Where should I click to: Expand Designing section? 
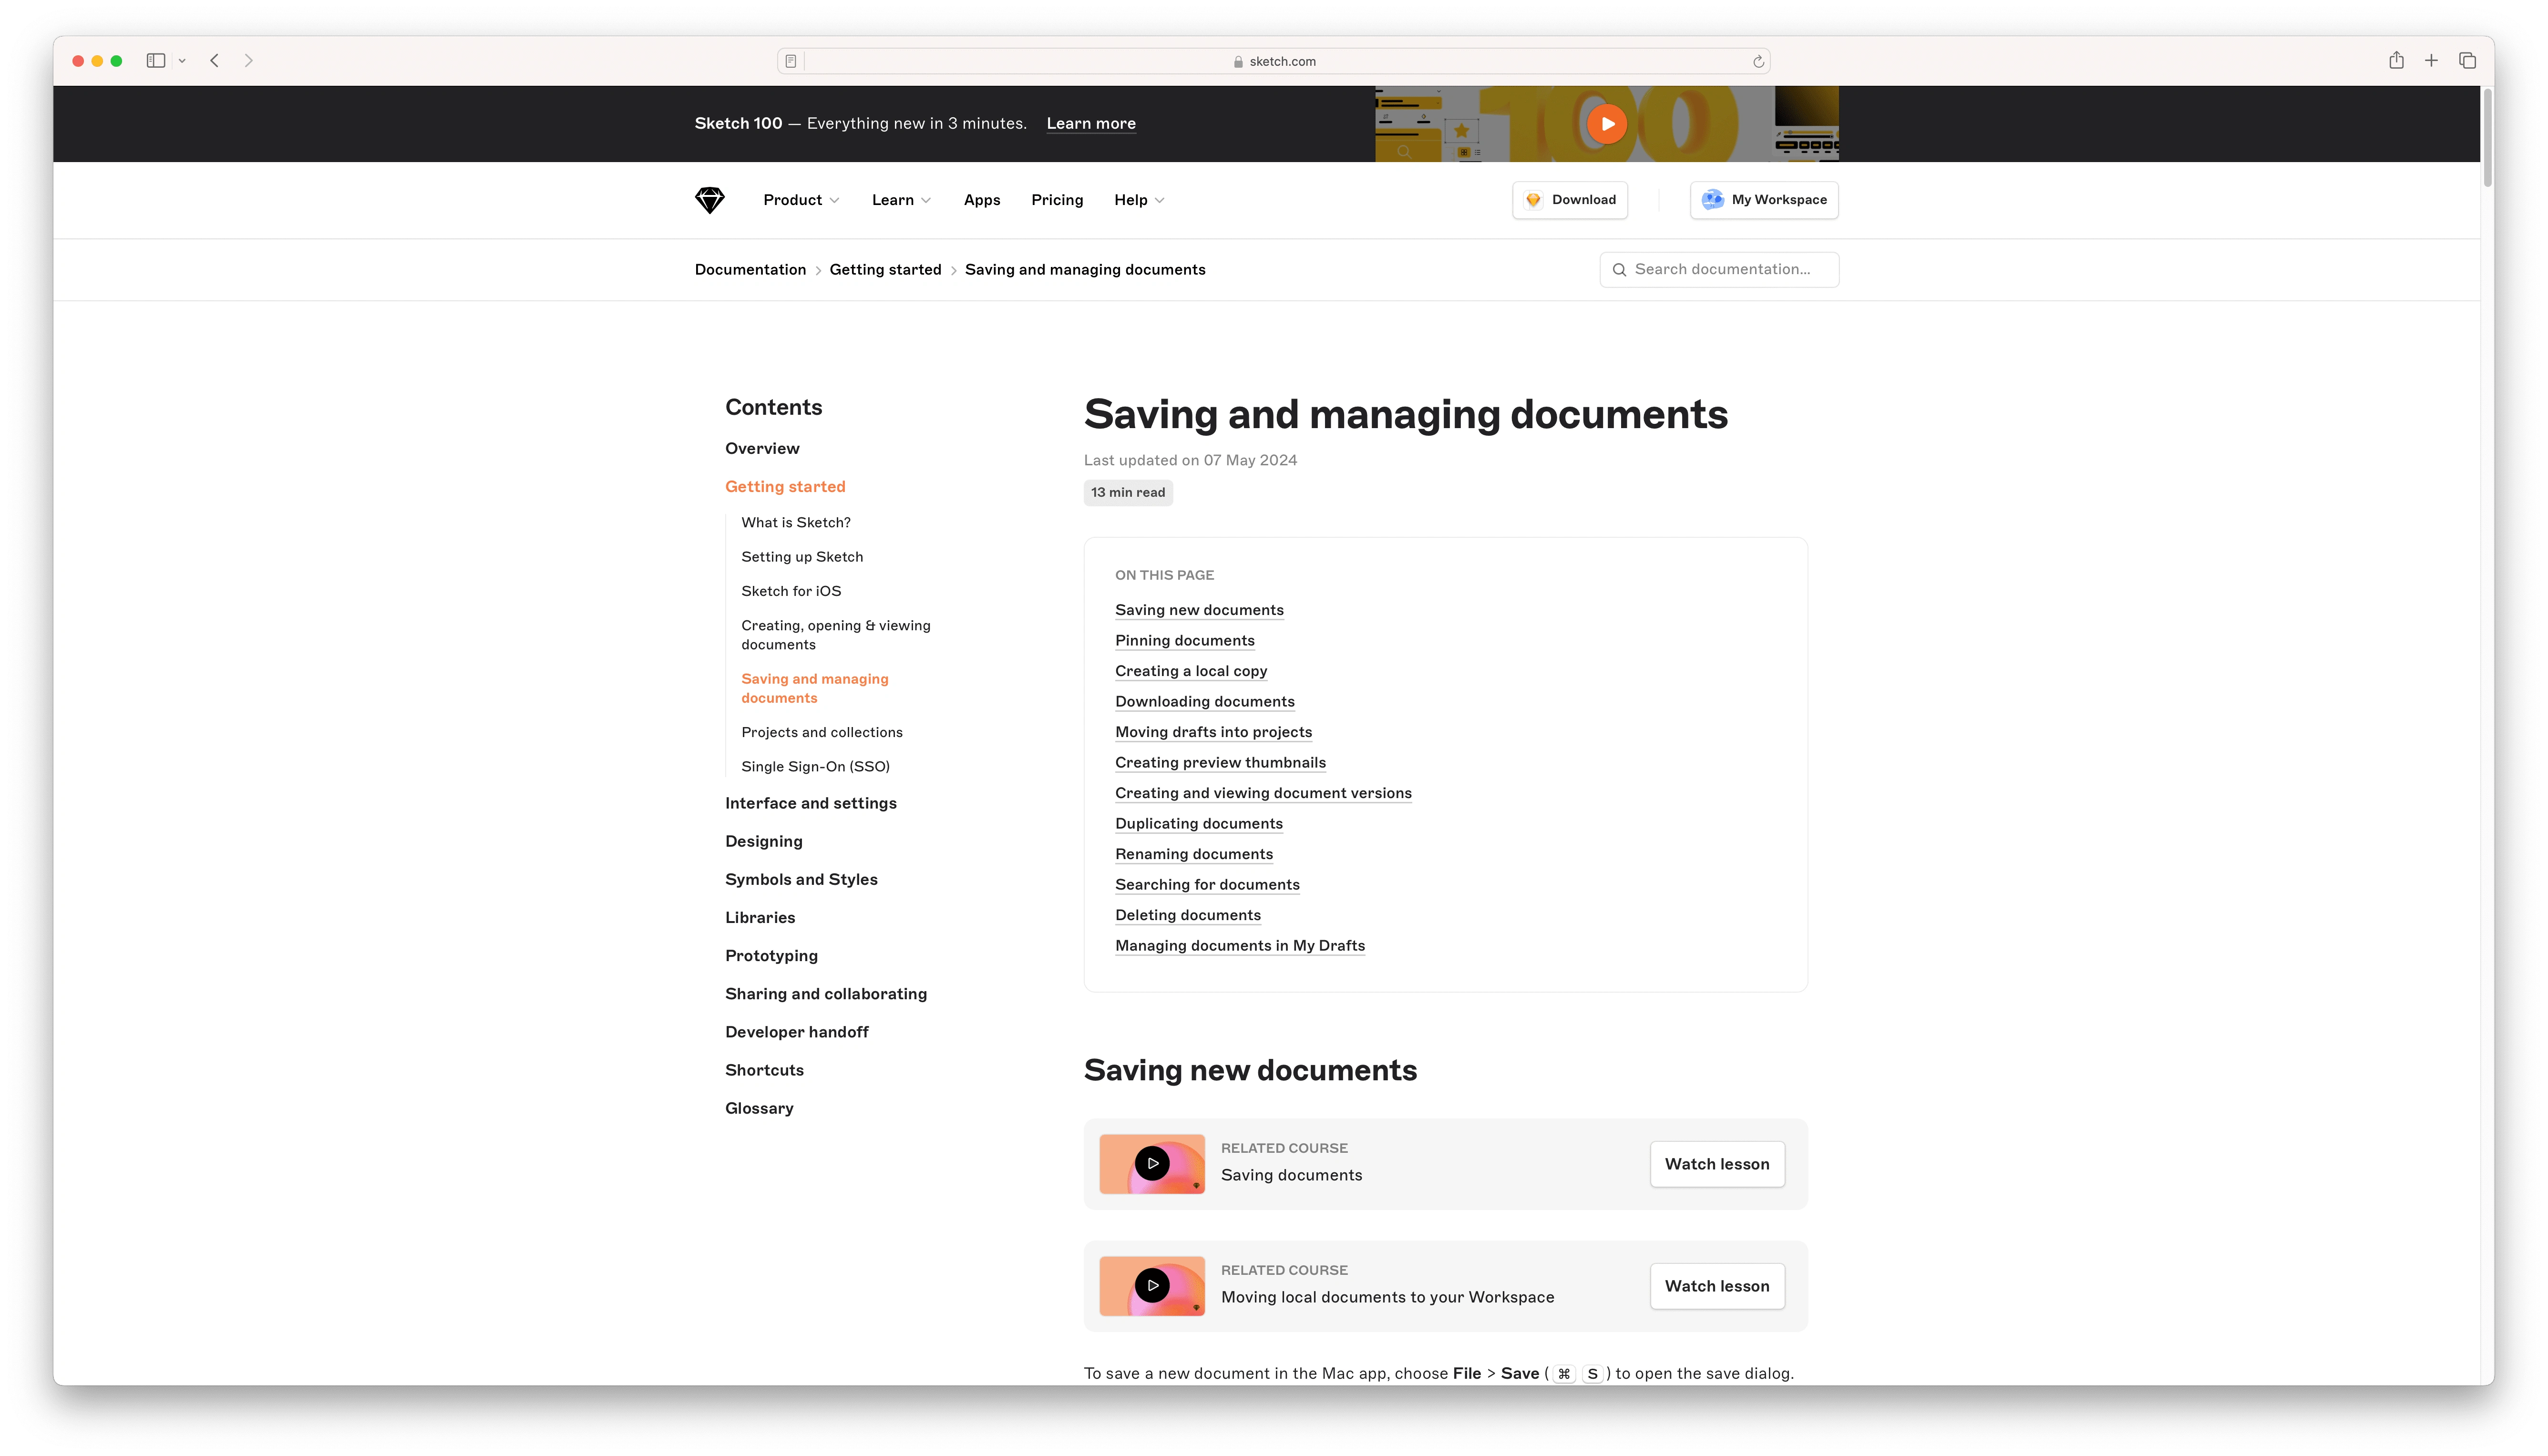point(764,842)
